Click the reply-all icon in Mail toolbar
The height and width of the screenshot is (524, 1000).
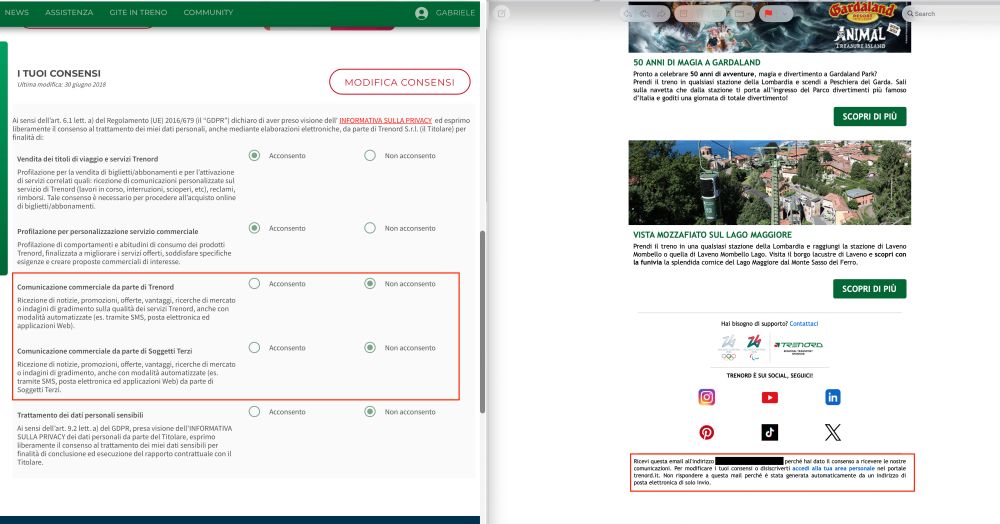point(644,13)
